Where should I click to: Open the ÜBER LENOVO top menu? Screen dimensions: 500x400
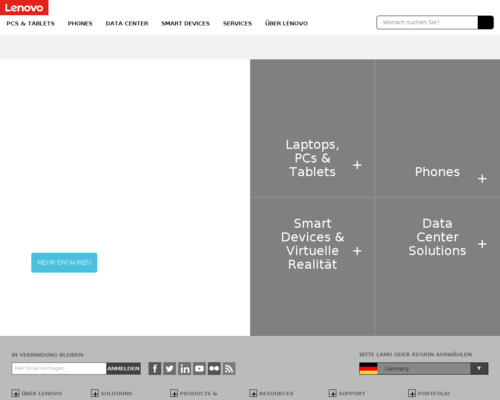(x=286, y=23)
